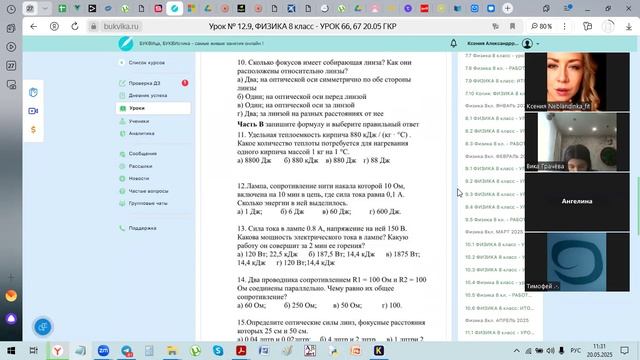Click the shield icon in left panel
640x360 pixels.
(x=33, y=92)
